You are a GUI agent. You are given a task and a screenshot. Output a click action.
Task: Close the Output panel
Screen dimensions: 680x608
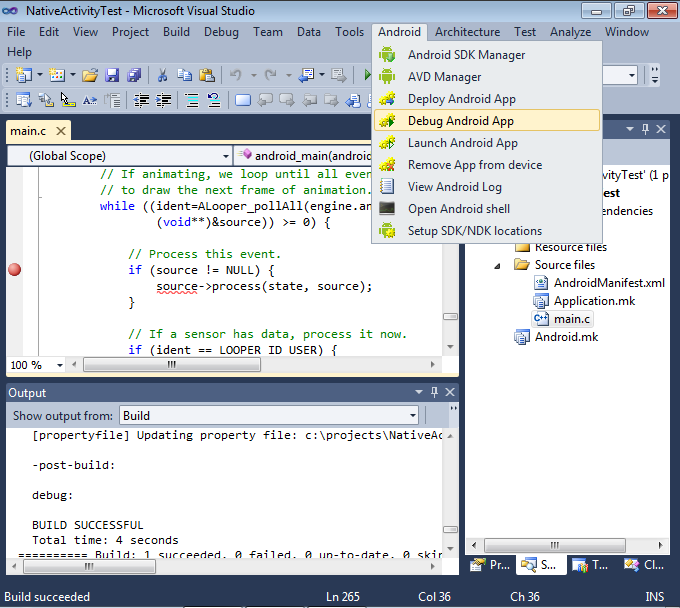pos(450,392)
